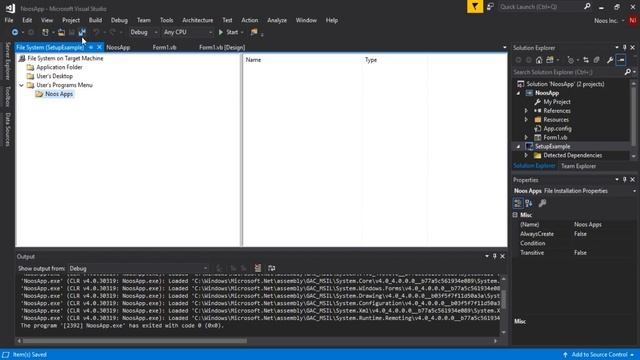Screen dimensions: 640x360
Task: Click the pin icon on File System tab
Action: tap(91, 47)
